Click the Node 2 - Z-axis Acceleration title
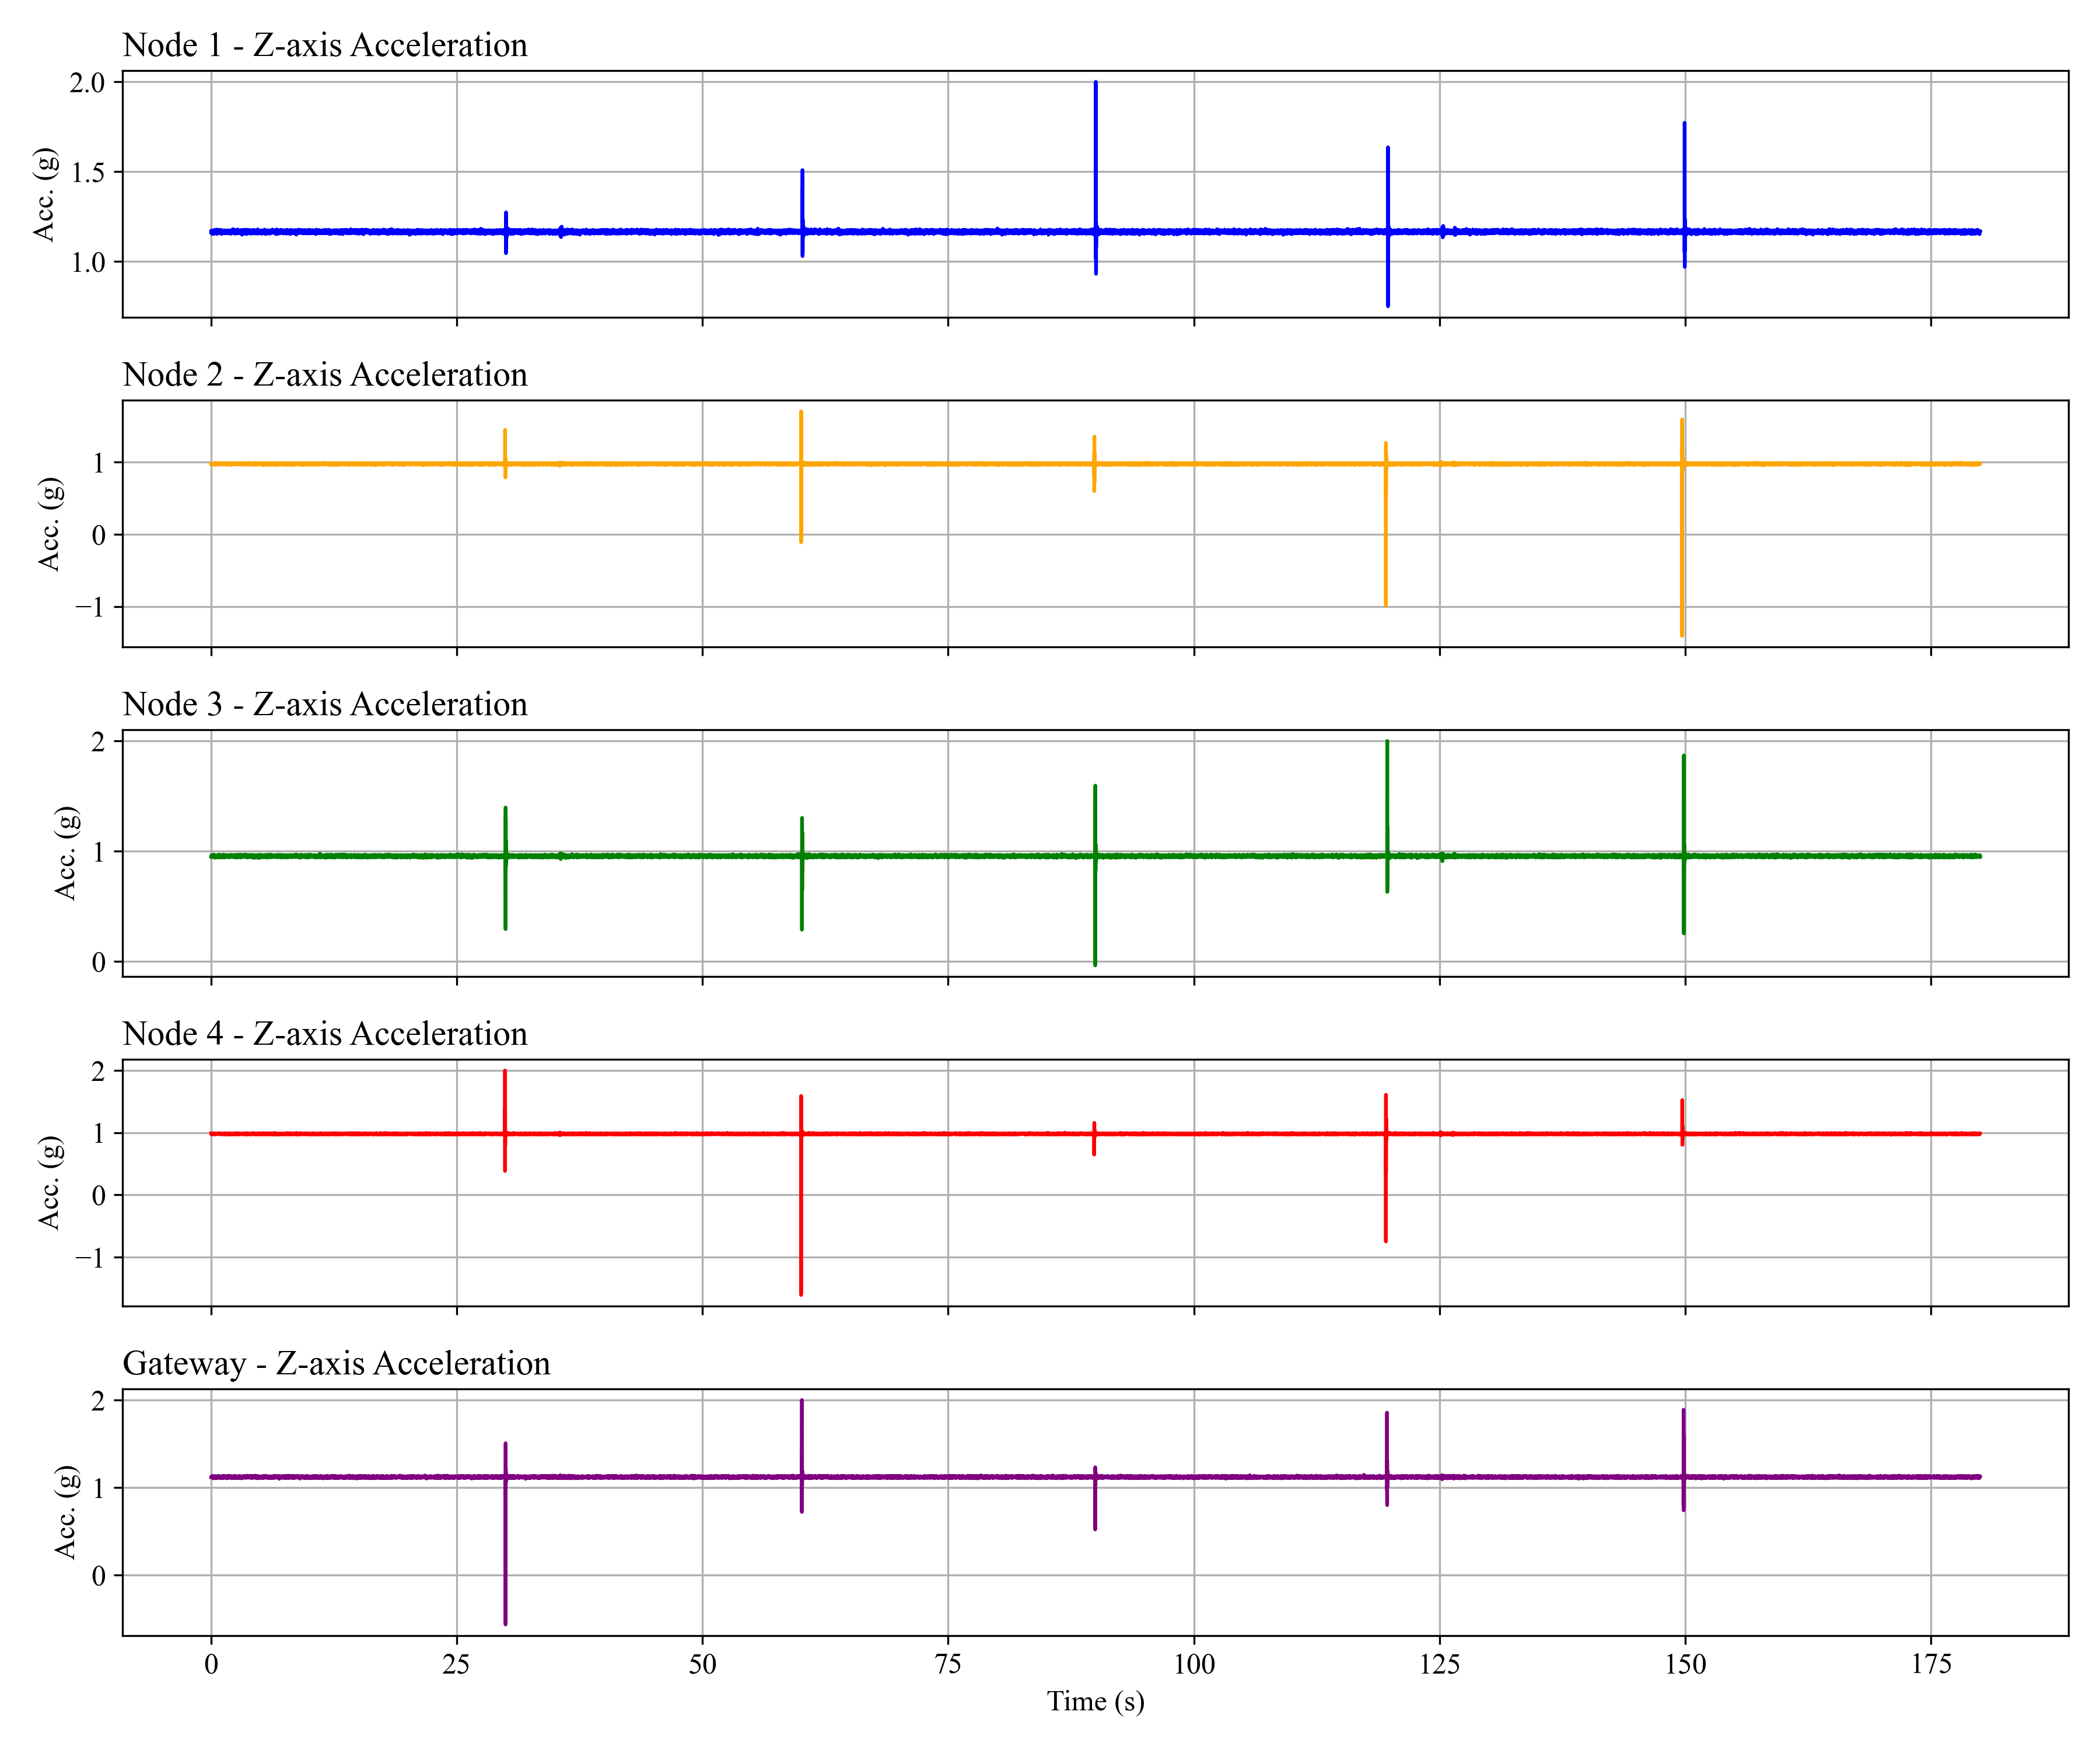Image resolution: width=2100 pixels, height=1750 pixels. [324, 375]
